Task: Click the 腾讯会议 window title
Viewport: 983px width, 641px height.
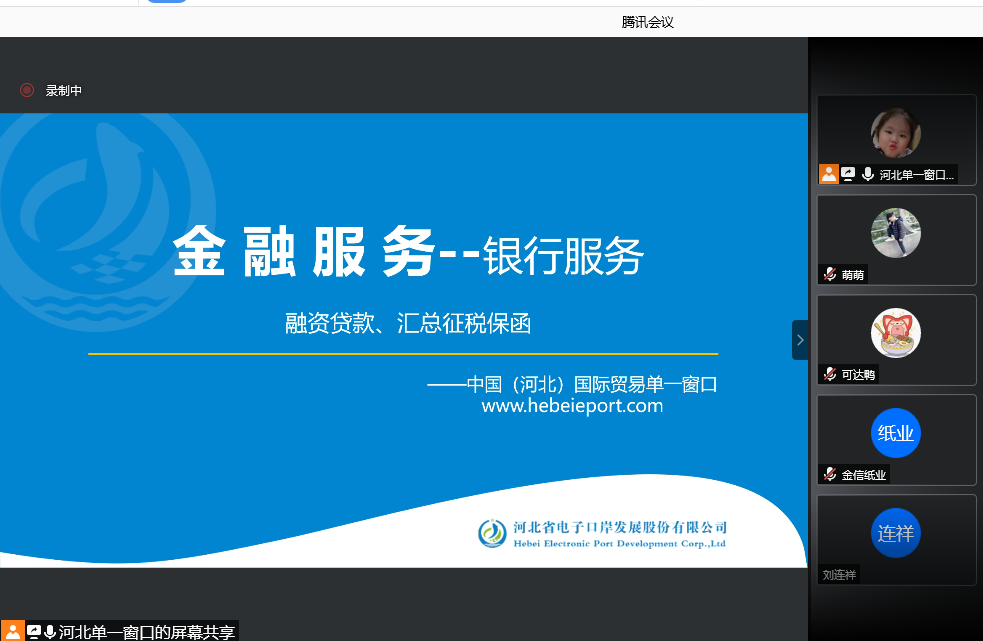Action: click(648, 22)
